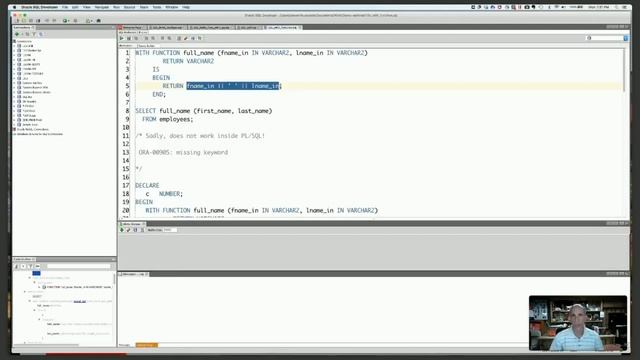The image size is (640, 360).
Task: Open SQL History from worksheet toolbar
Action: (200, 38)
